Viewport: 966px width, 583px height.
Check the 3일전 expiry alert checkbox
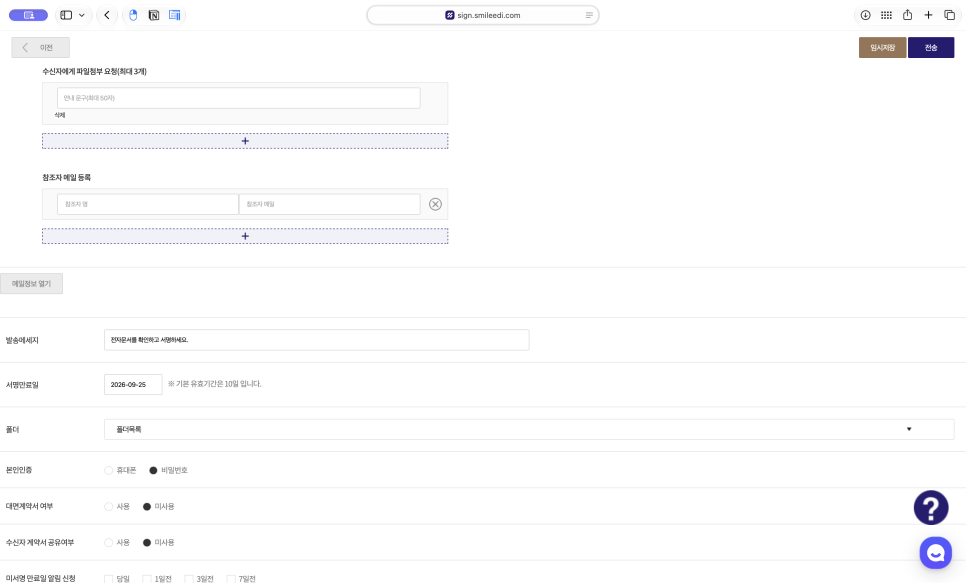coord(189,579)
